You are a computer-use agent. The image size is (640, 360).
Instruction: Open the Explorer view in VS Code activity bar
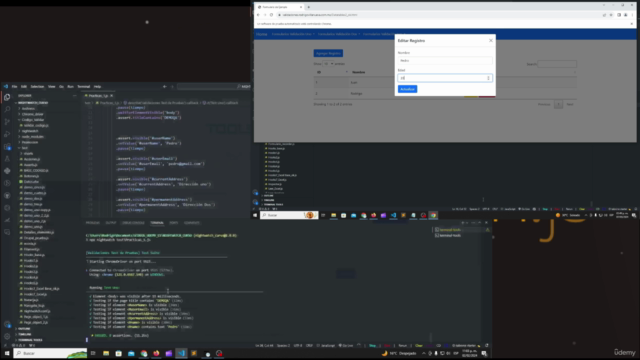(7, 97)
